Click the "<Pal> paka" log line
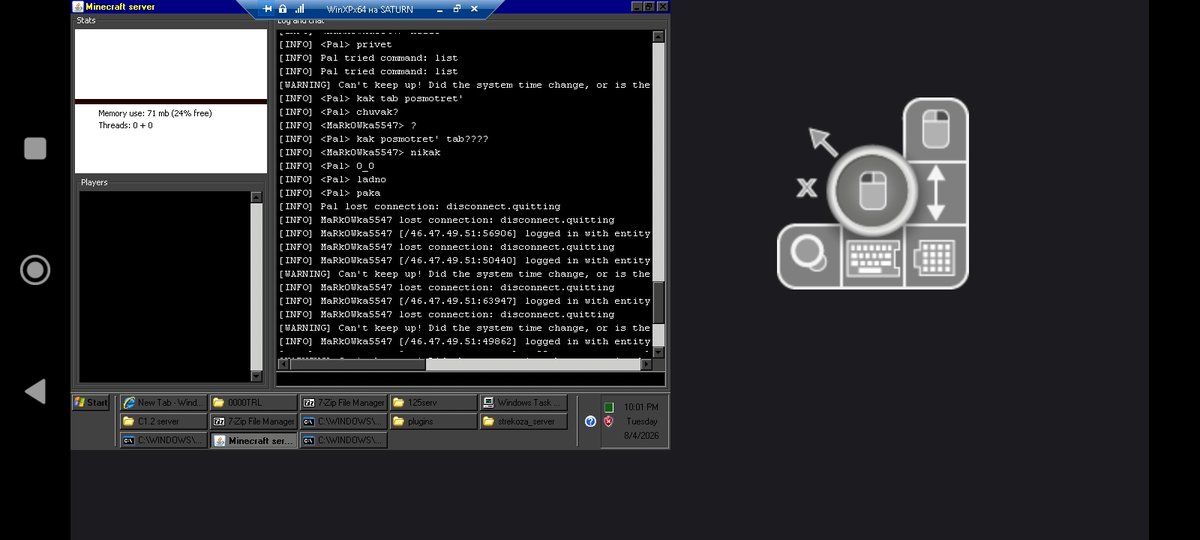 [x=330, y=193]
